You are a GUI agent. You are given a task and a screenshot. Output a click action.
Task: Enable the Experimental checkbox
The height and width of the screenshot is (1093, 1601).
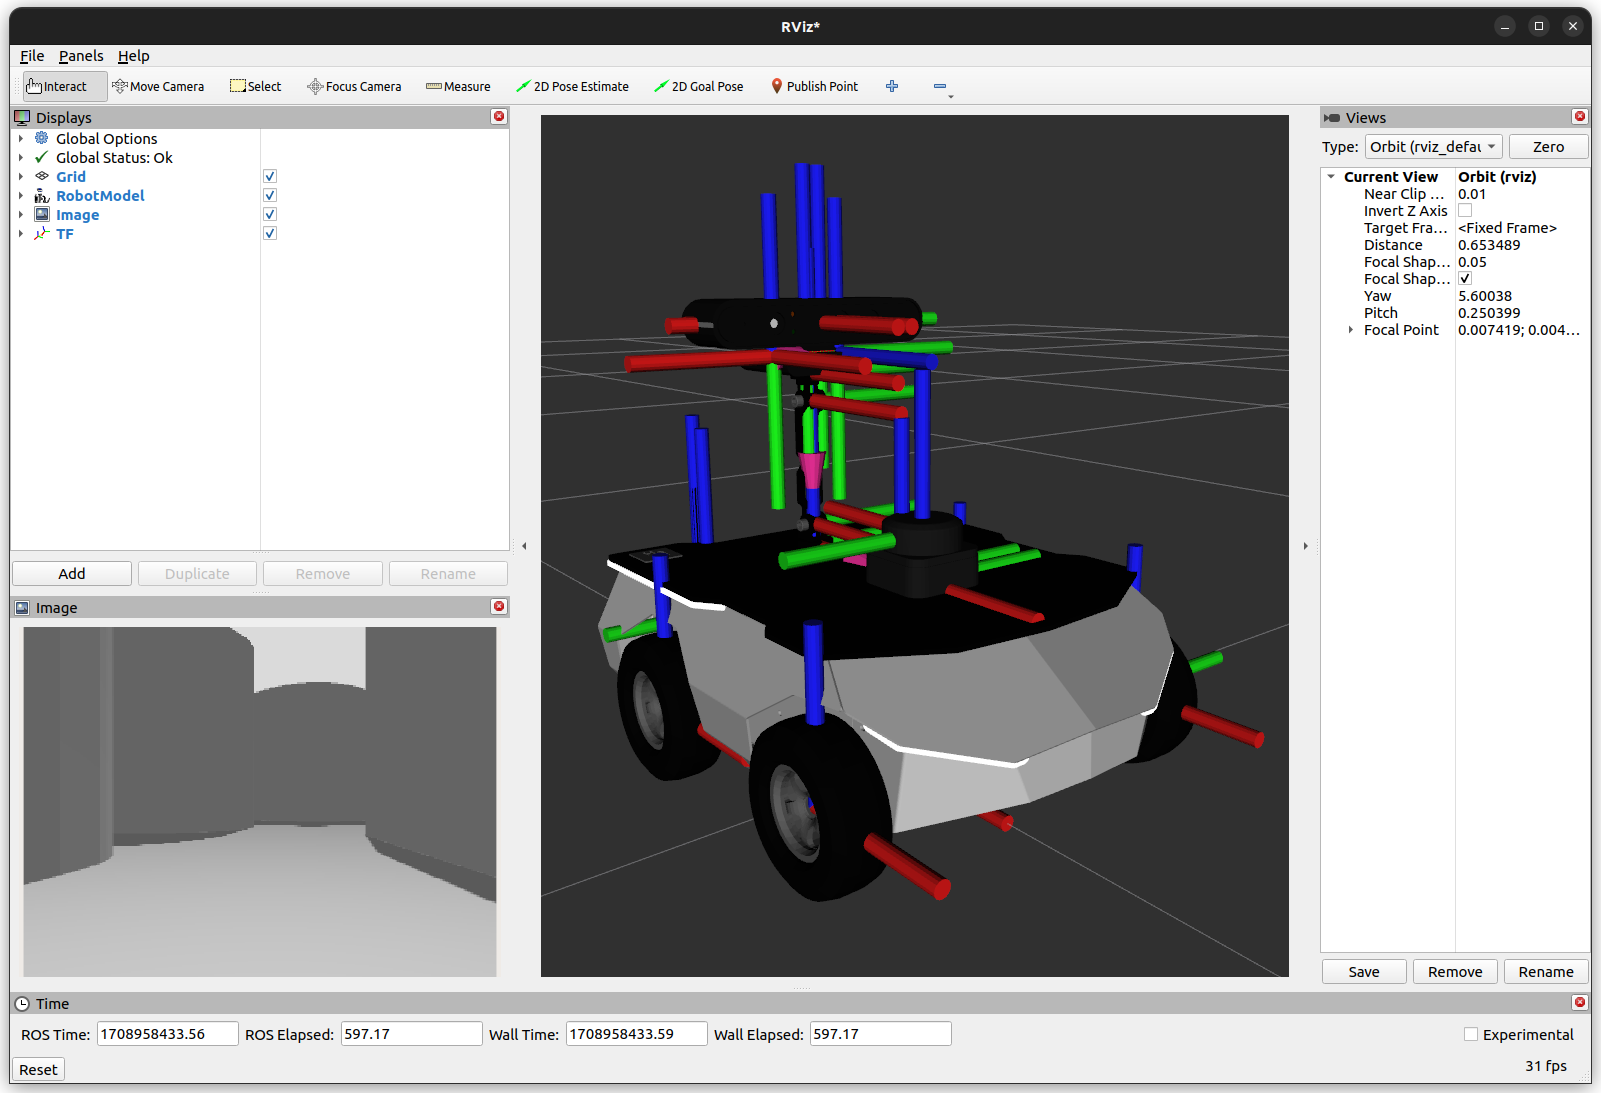1471,1035
